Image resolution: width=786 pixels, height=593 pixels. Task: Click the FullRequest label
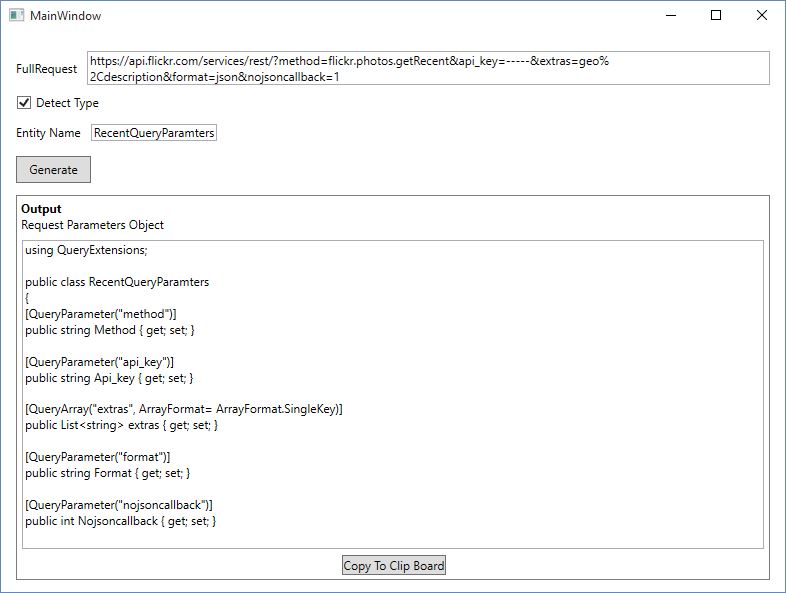[x=47, y=69]
